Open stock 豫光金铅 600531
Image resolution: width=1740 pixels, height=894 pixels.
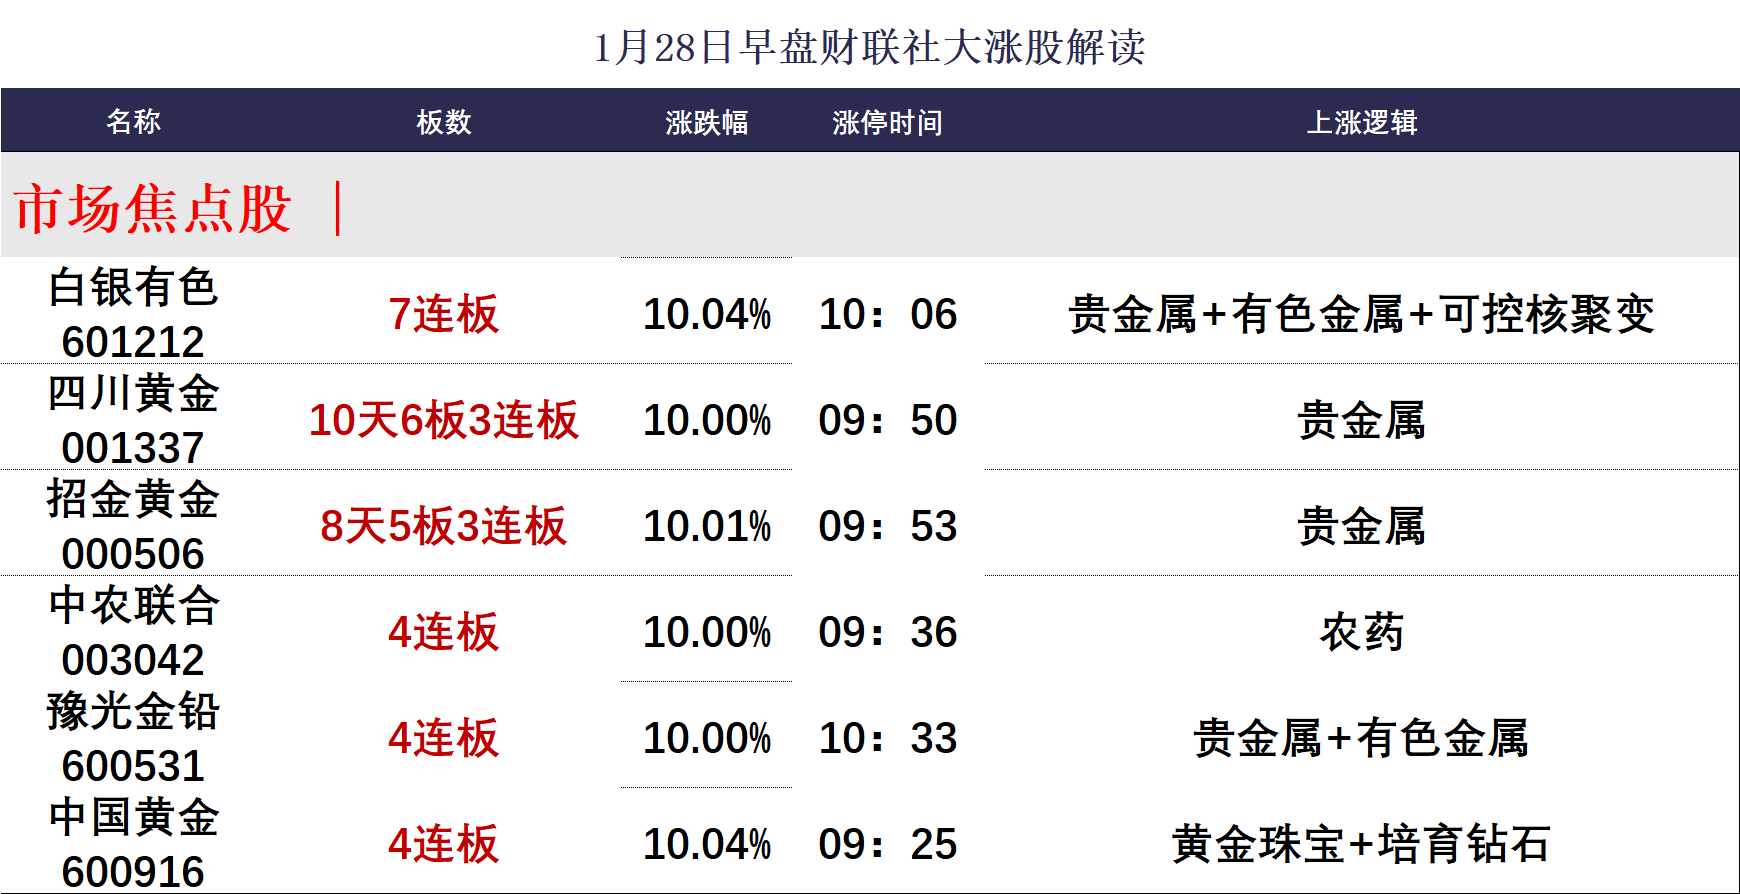[133, 738]
